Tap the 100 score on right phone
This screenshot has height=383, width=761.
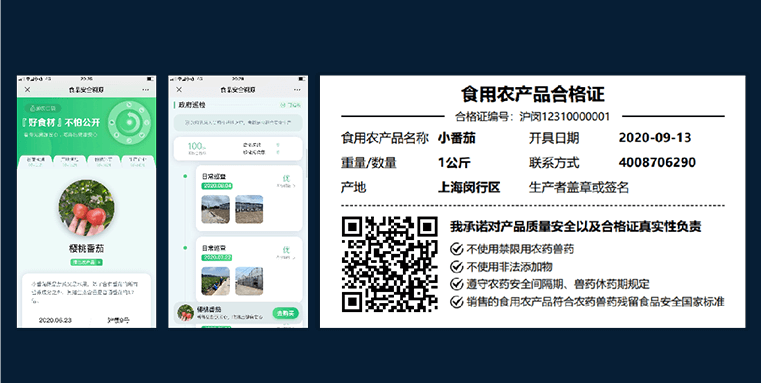(197, 146)
